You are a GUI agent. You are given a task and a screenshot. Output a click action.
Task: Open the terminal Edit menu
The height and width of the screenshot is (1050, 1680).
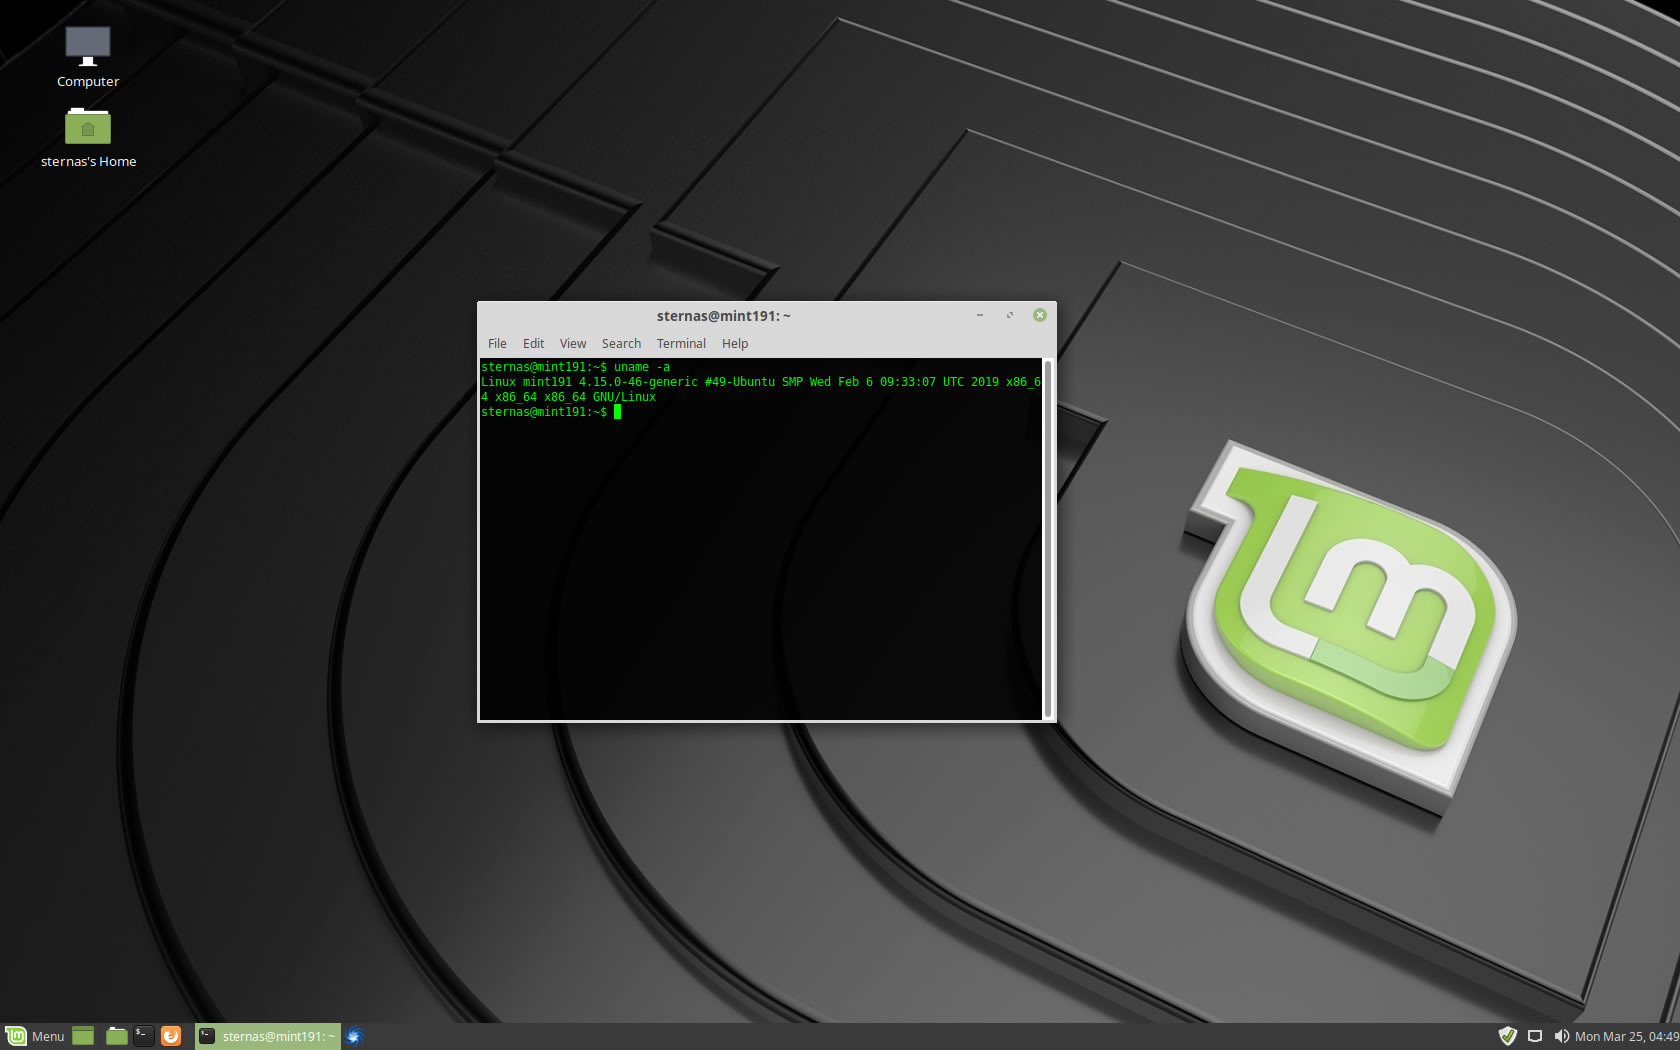pyautogui.click(x=533, y=343)
